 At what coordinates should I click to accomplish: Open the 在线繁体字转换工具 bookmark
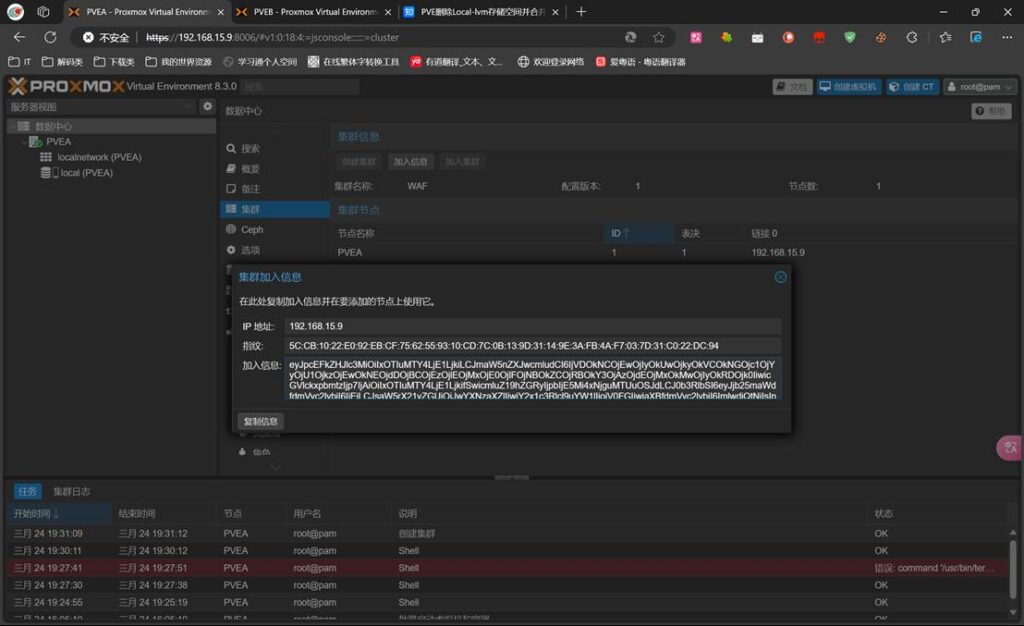353,62
